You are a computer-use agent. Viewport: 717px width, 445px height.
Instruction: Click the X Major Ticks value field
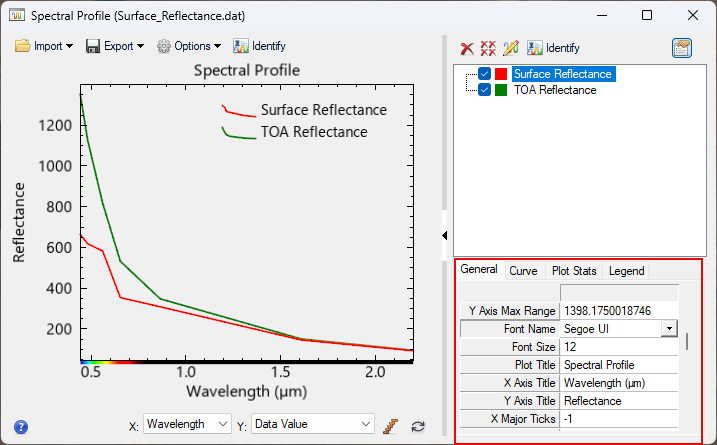[x=619, y=419]
